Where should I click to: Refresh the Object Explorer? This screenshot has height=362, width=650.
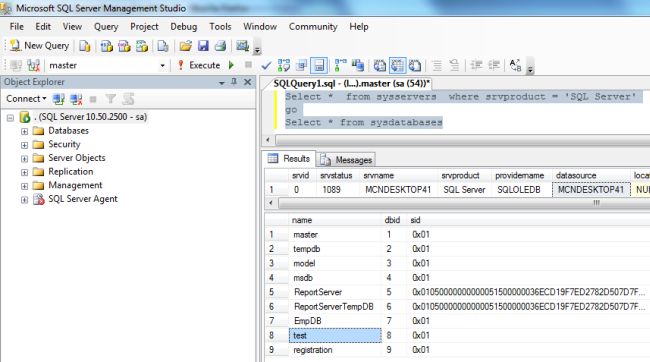tap(128, 99)
